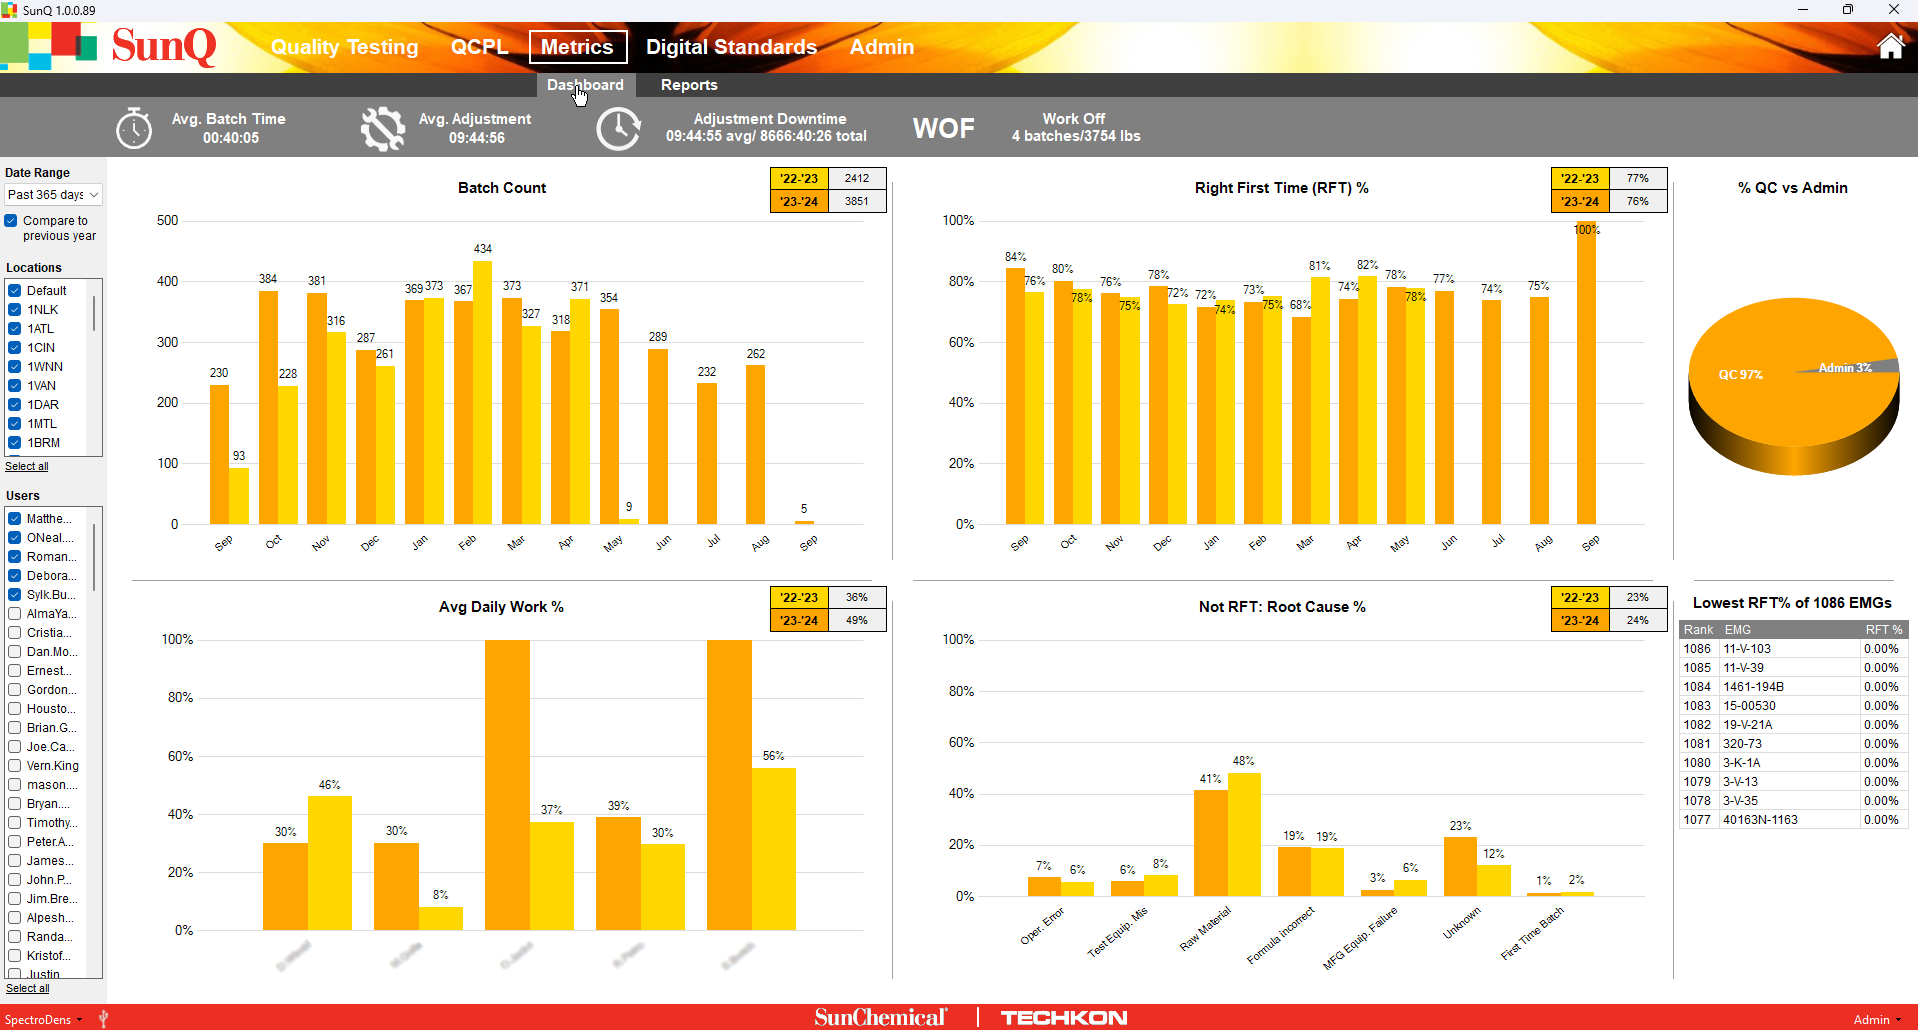The width and height of the screenshot is (1918, 1030).
Task: Click the TECHKON logo in the footer
Action: click(x=1063, y=1017)
